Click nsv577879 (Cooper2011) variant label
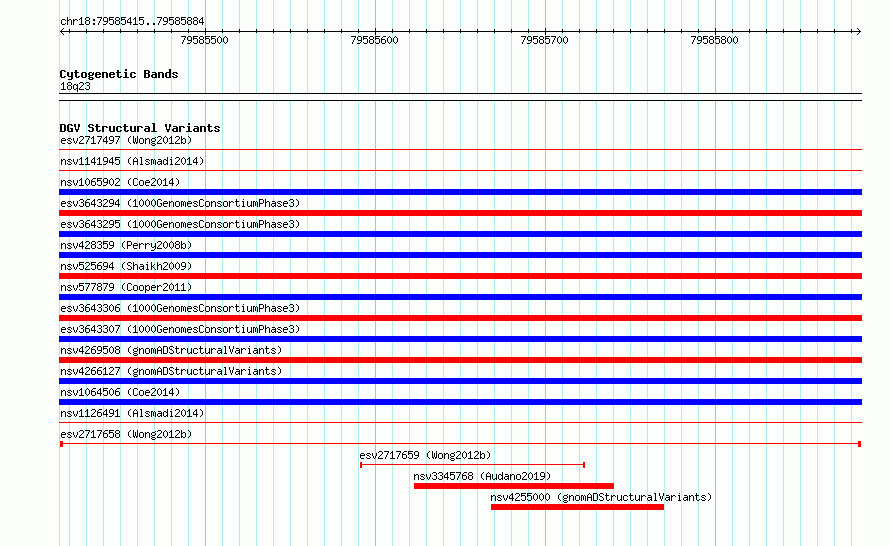The width and height of the screenshot is (890, 546). click(x=126, y=287)
